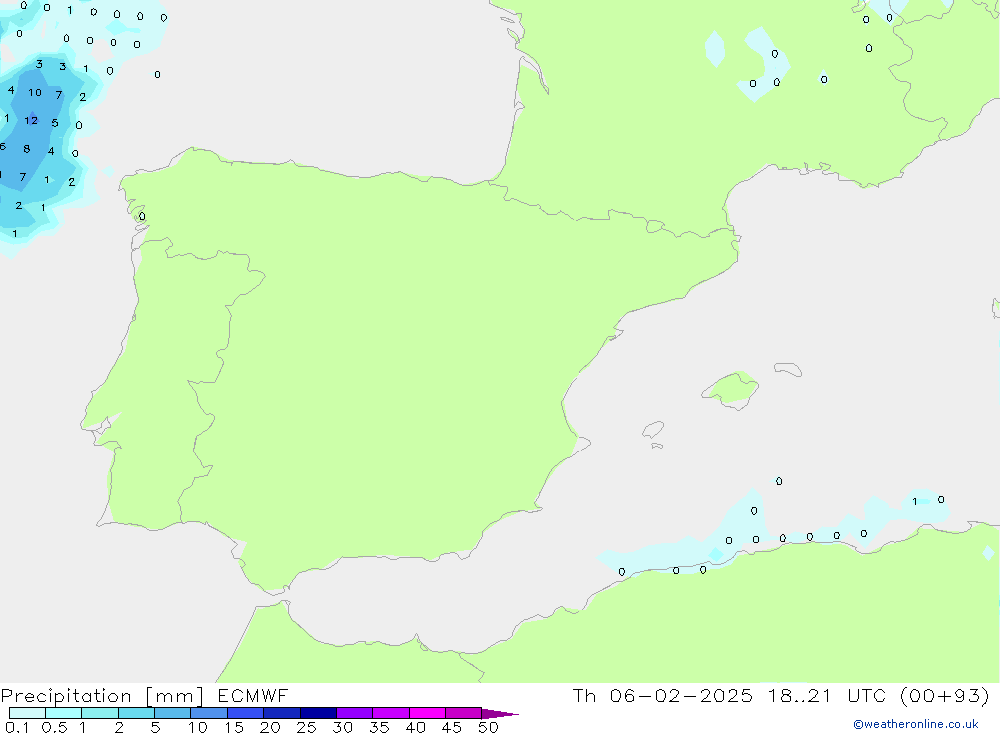The width and height of the screenshot is (1000, 733).
Task: Click the legend label "0.5"
Action: (55, 727)
